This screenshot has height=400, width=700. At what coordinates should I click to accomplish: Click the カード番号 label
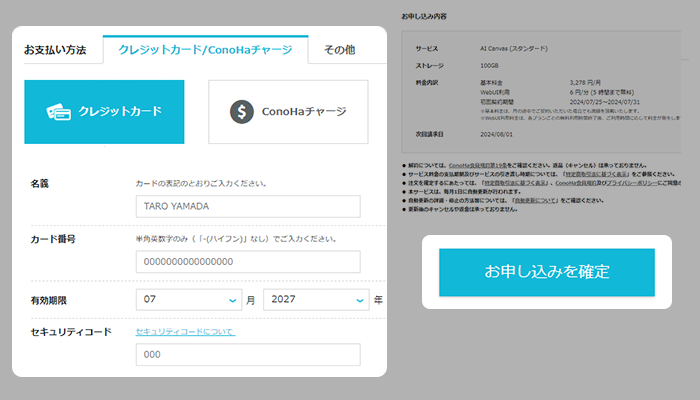(53, 239)
